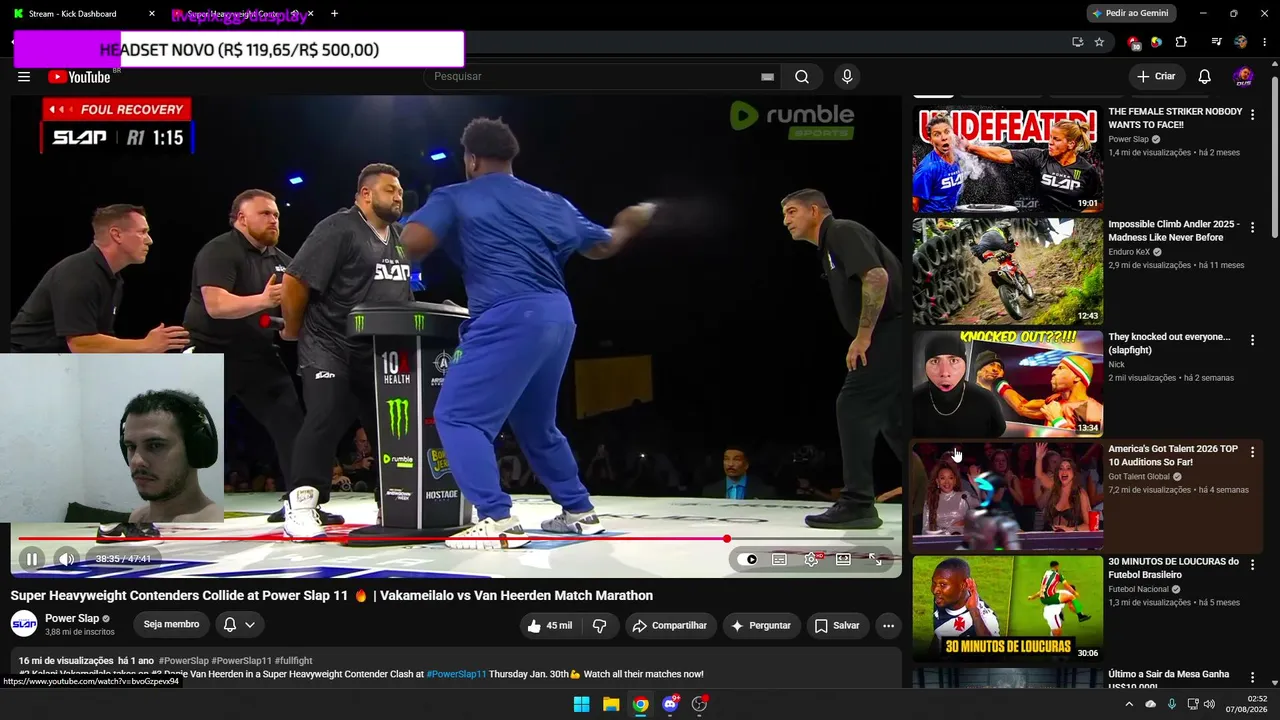The width and height of the screenshot is (1280, 720).
Task: Open options for 'Último a Sair da Mesa' video
Action: [1252, 677]
